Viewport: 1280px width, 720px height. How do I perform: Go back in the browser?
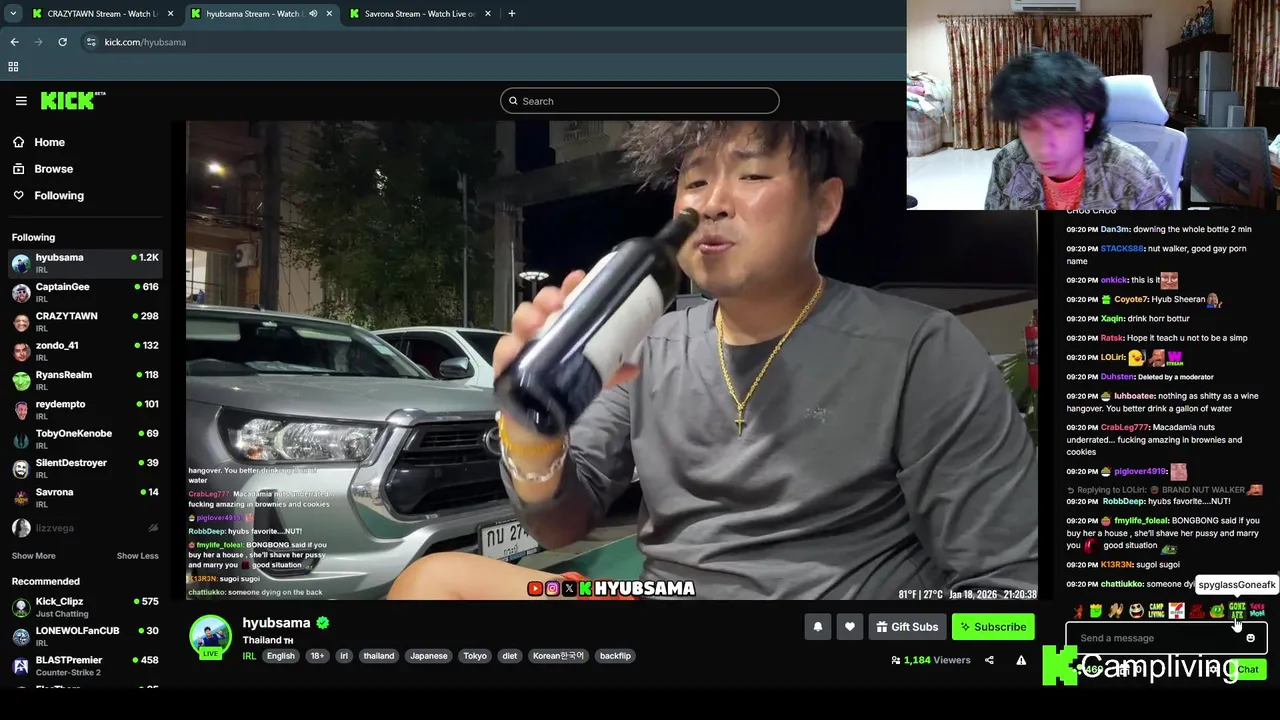point(14,42)
